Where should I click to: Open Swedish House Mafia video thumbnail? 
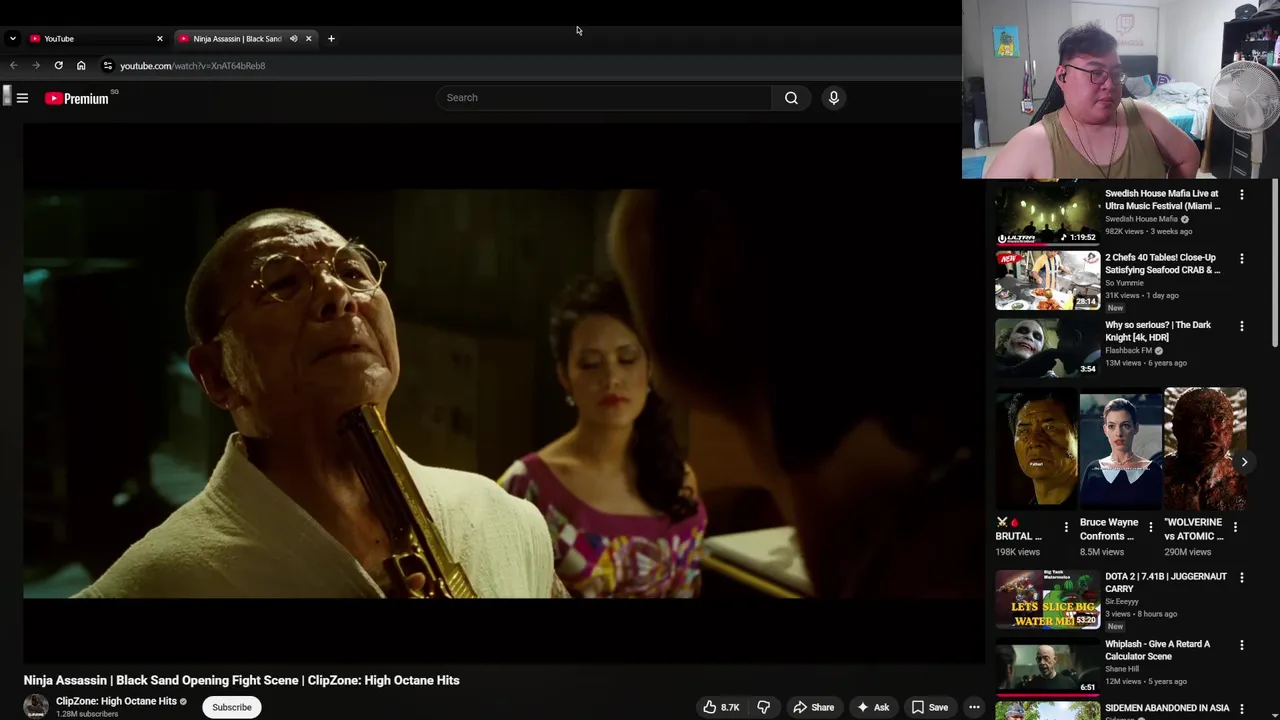pyautogui.click(x=1047, y=216)
